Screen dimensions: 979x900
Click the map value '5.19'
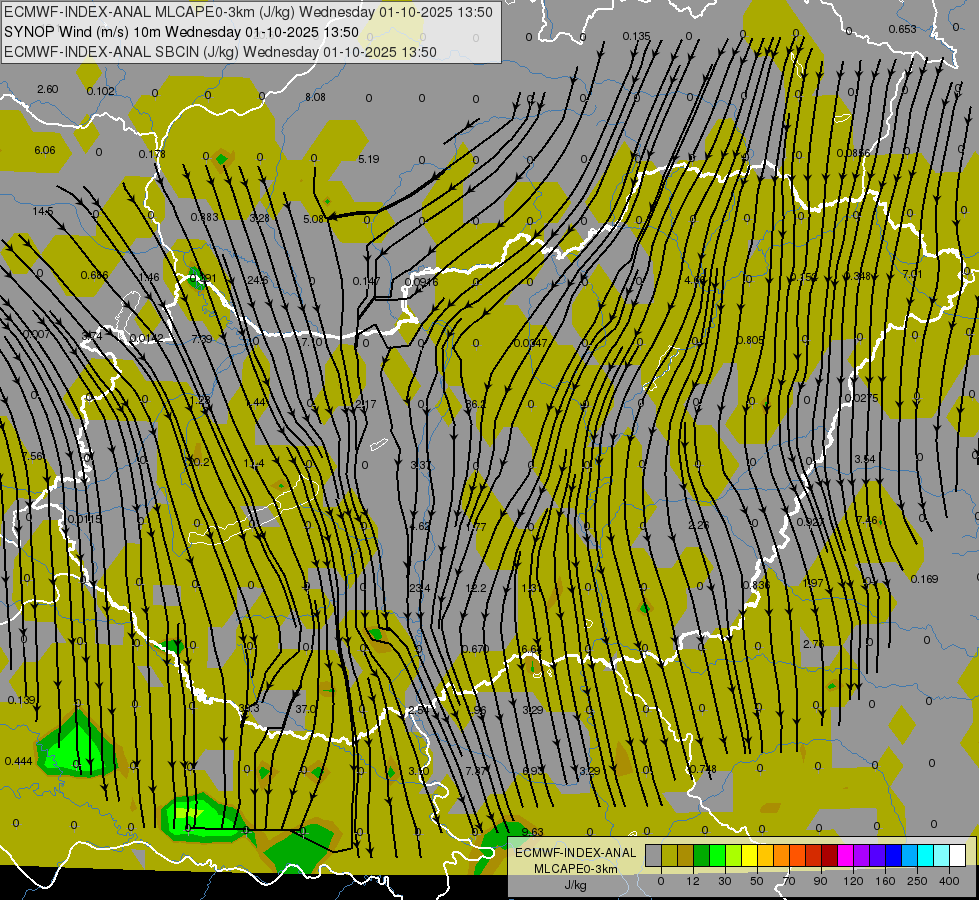pos(369,159)
